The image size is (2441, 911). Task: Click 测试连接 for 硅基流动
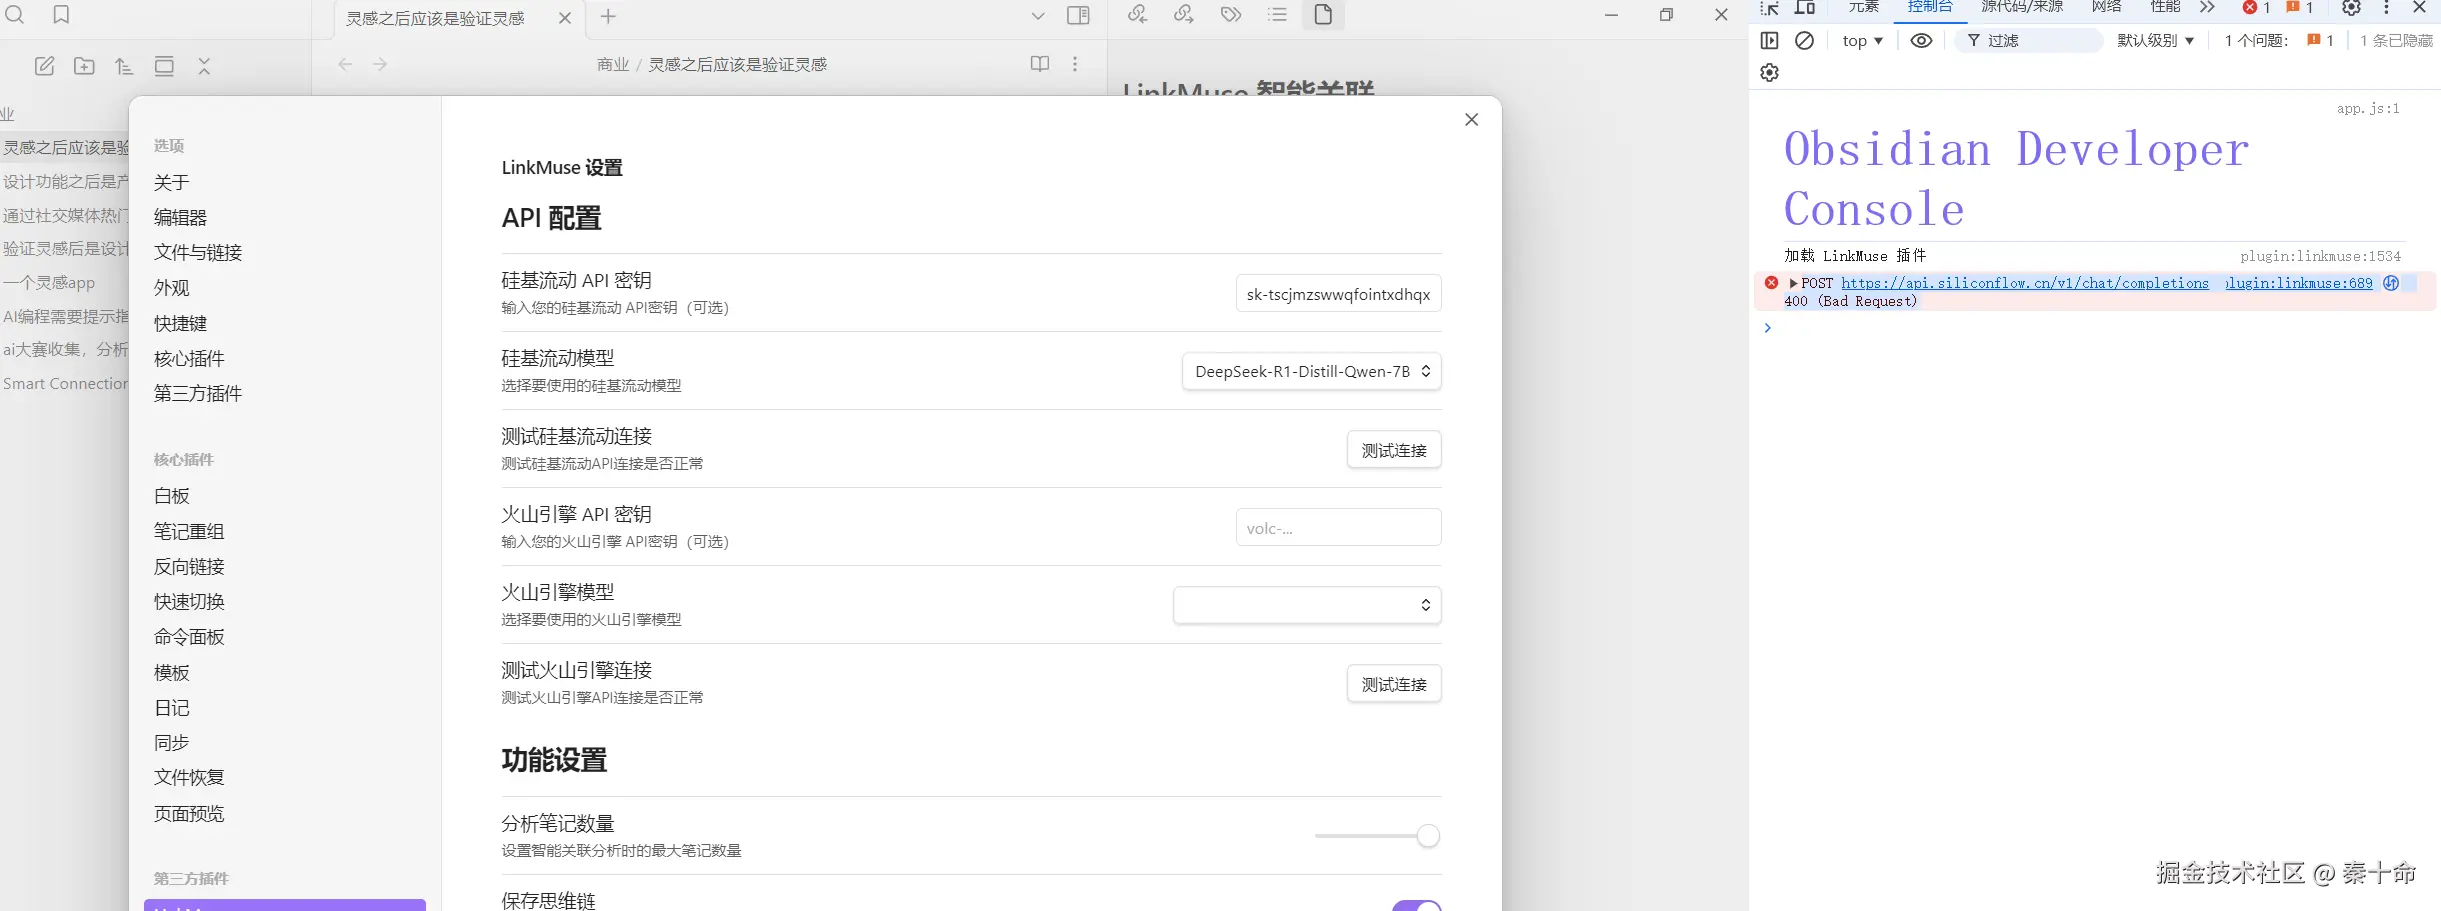(1394, 450)
